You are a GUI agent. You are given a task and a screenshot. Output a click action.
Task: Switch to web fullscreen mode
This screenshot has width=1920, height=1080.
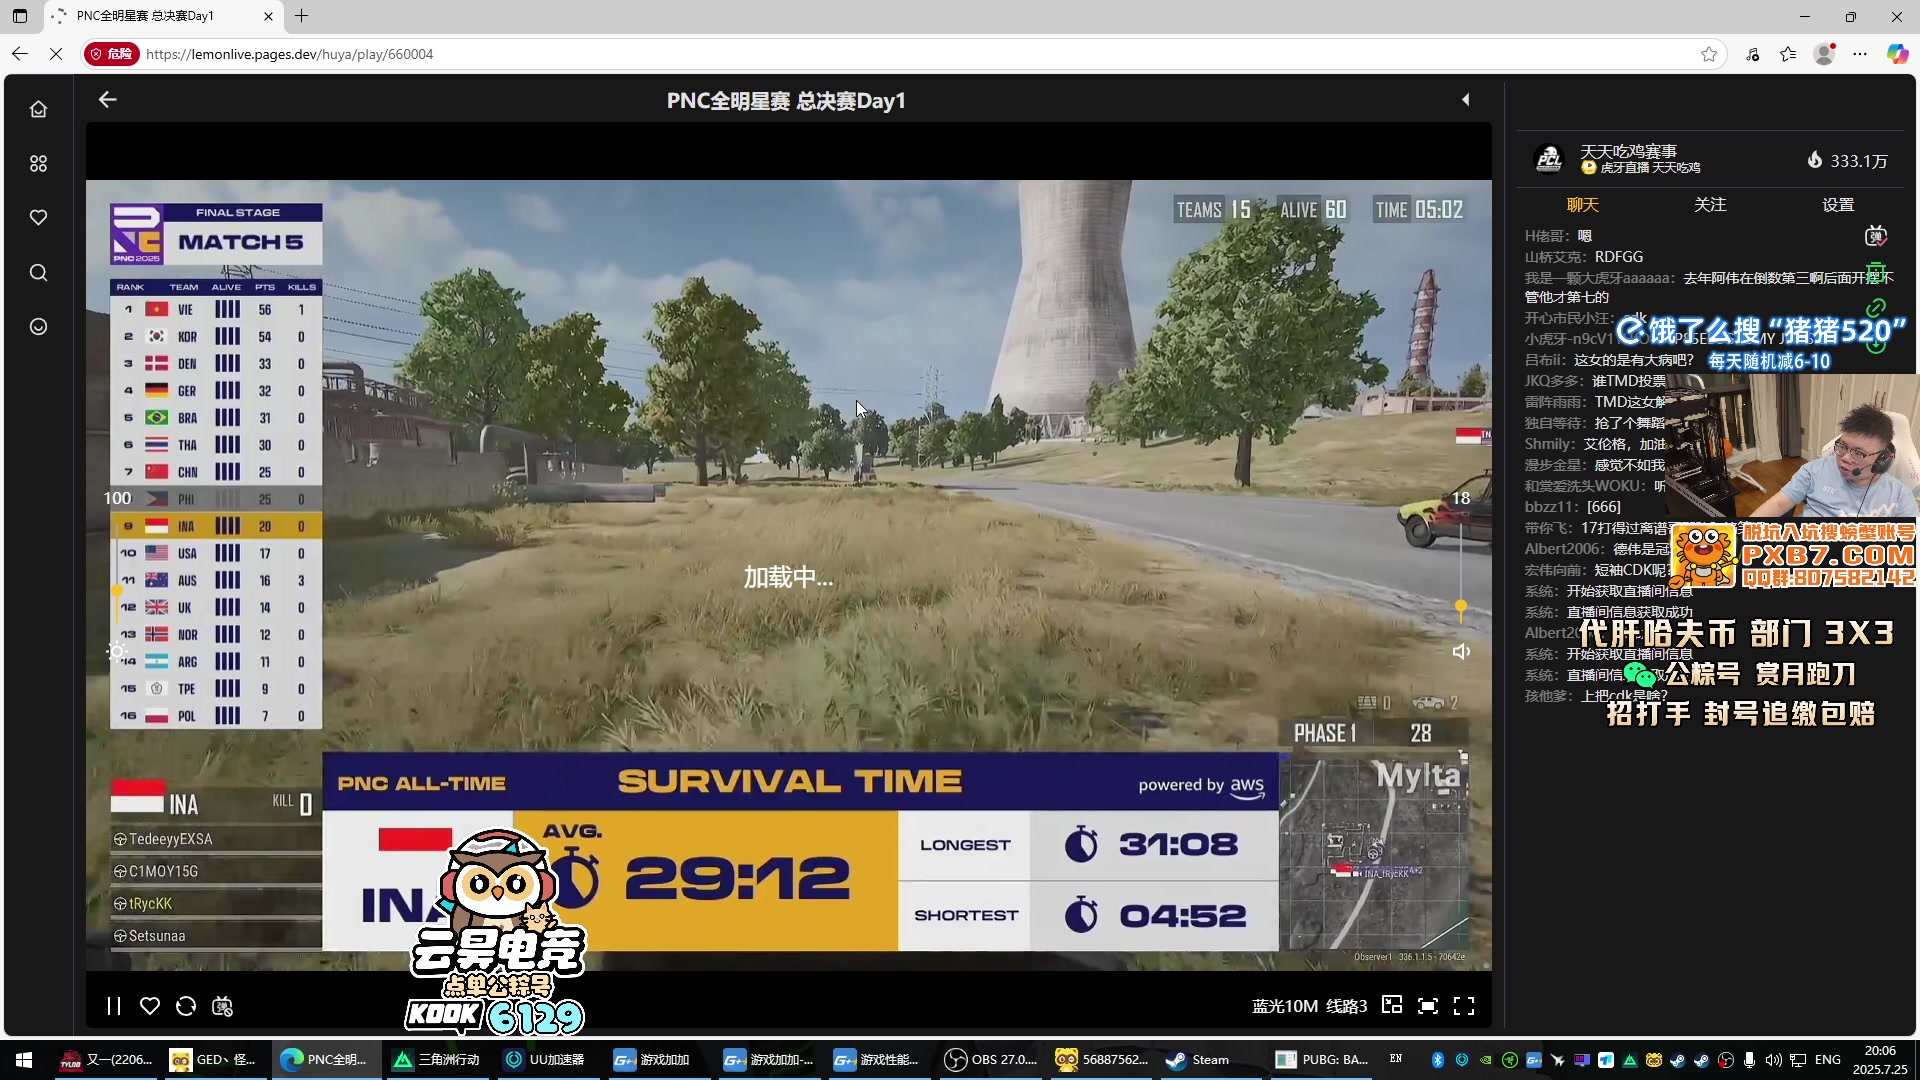click(1428, 1006)
